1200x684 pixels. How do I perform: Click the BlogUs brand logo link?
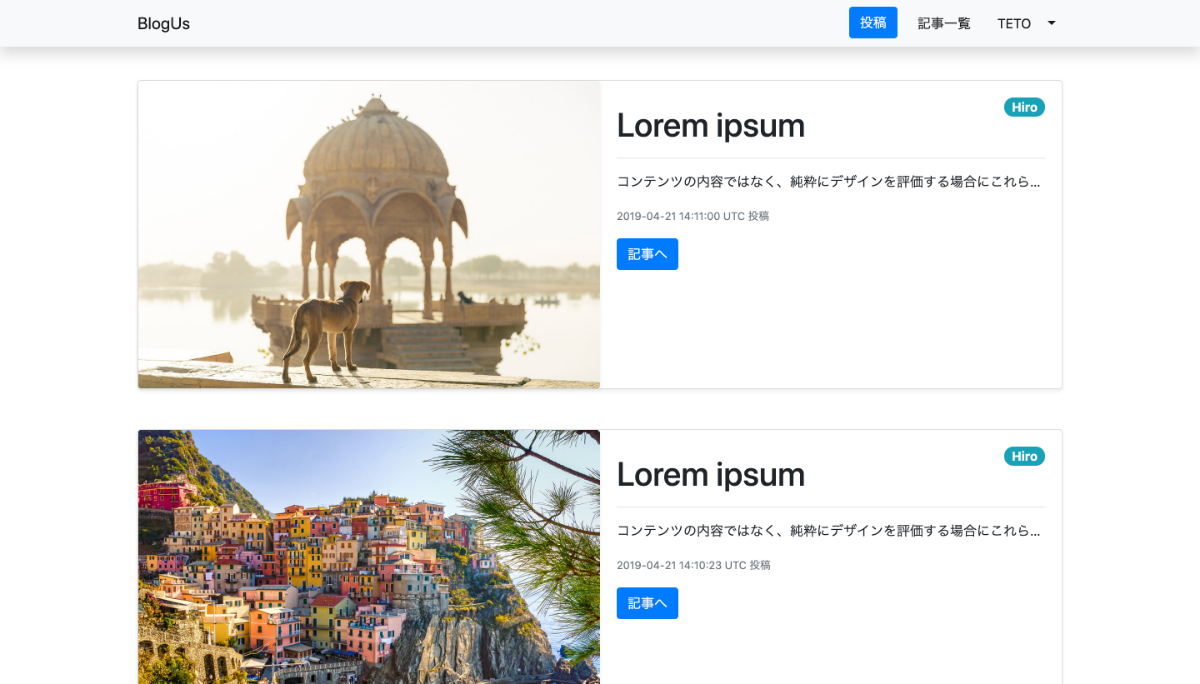pyautogui.click(x=163, y=24)
